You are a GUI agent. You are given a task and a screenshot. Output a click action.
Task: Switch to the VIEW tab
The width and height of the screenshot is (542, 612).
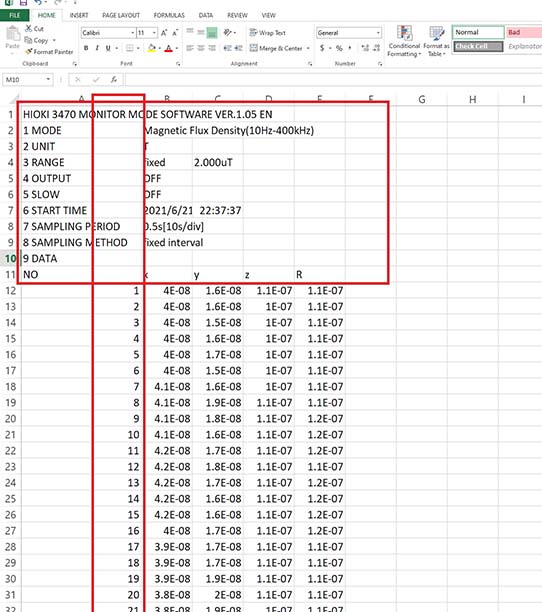tap(268, 15)
